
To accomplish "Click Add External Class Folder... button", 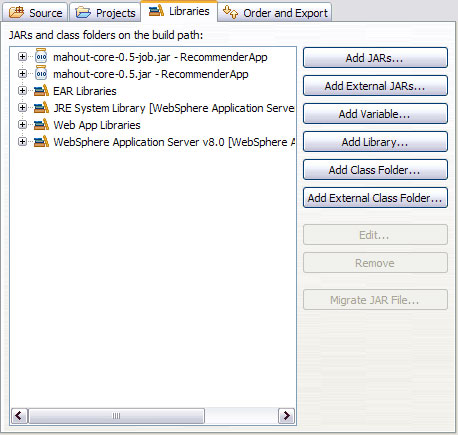I will tap(375, 198).
